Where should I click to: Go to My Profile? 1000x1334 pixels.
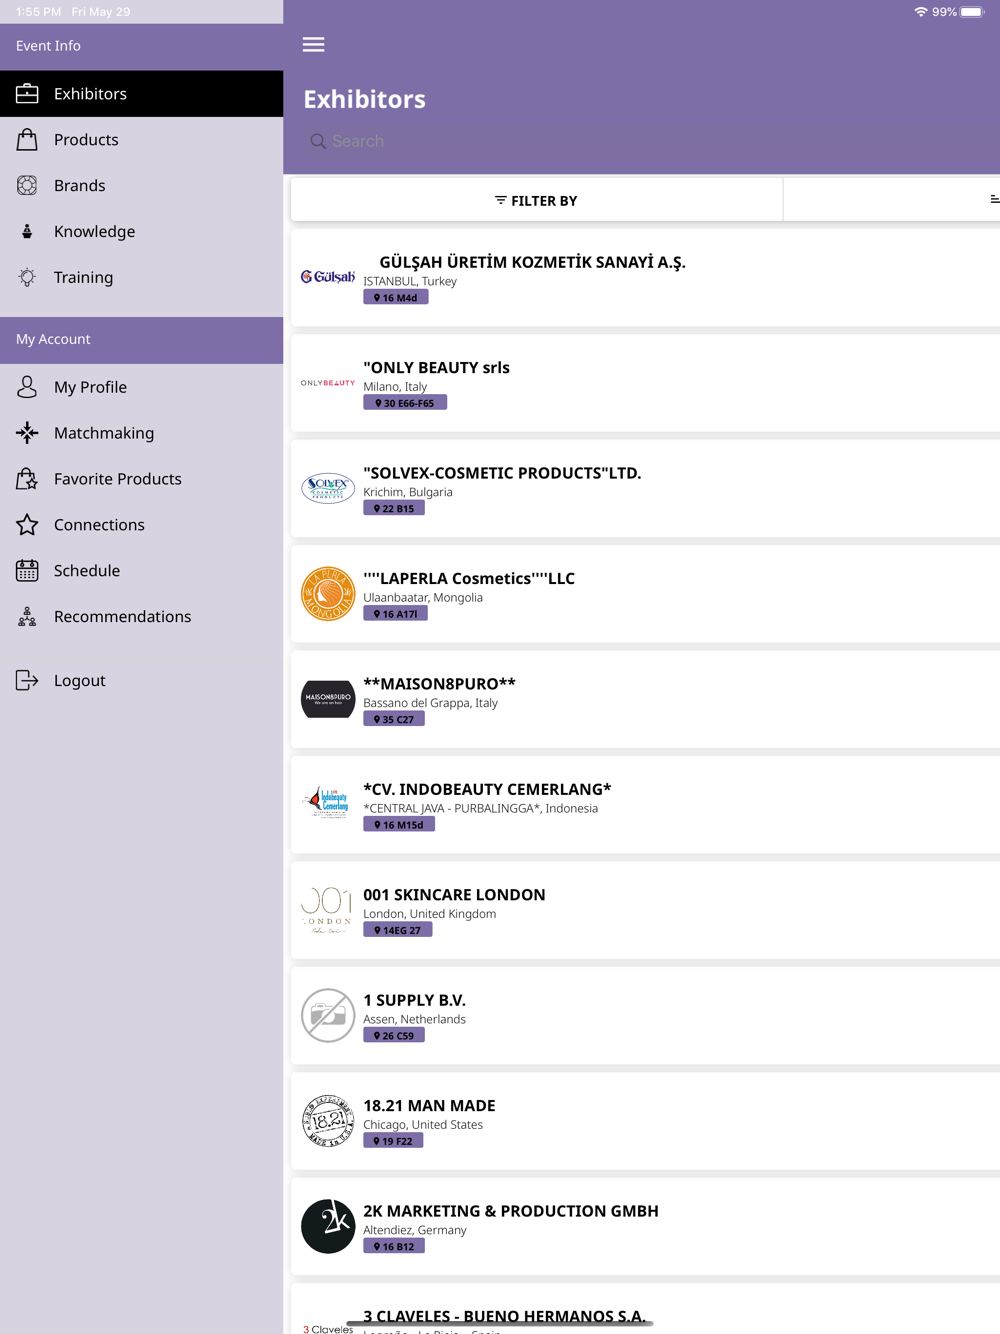(x=142, y=387)
